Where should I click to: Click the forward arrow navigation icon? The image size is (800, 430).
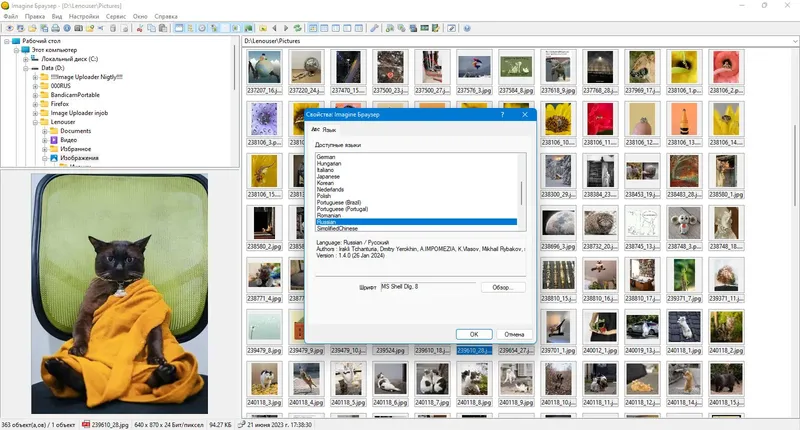tap(286, 28)
